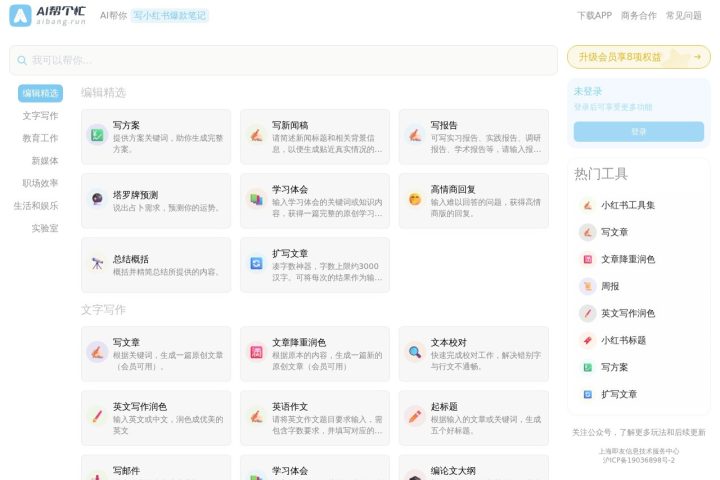720x480 pixels.
Task: Open the 生活和娱乐 category
Action: click(x=36, y=206)
